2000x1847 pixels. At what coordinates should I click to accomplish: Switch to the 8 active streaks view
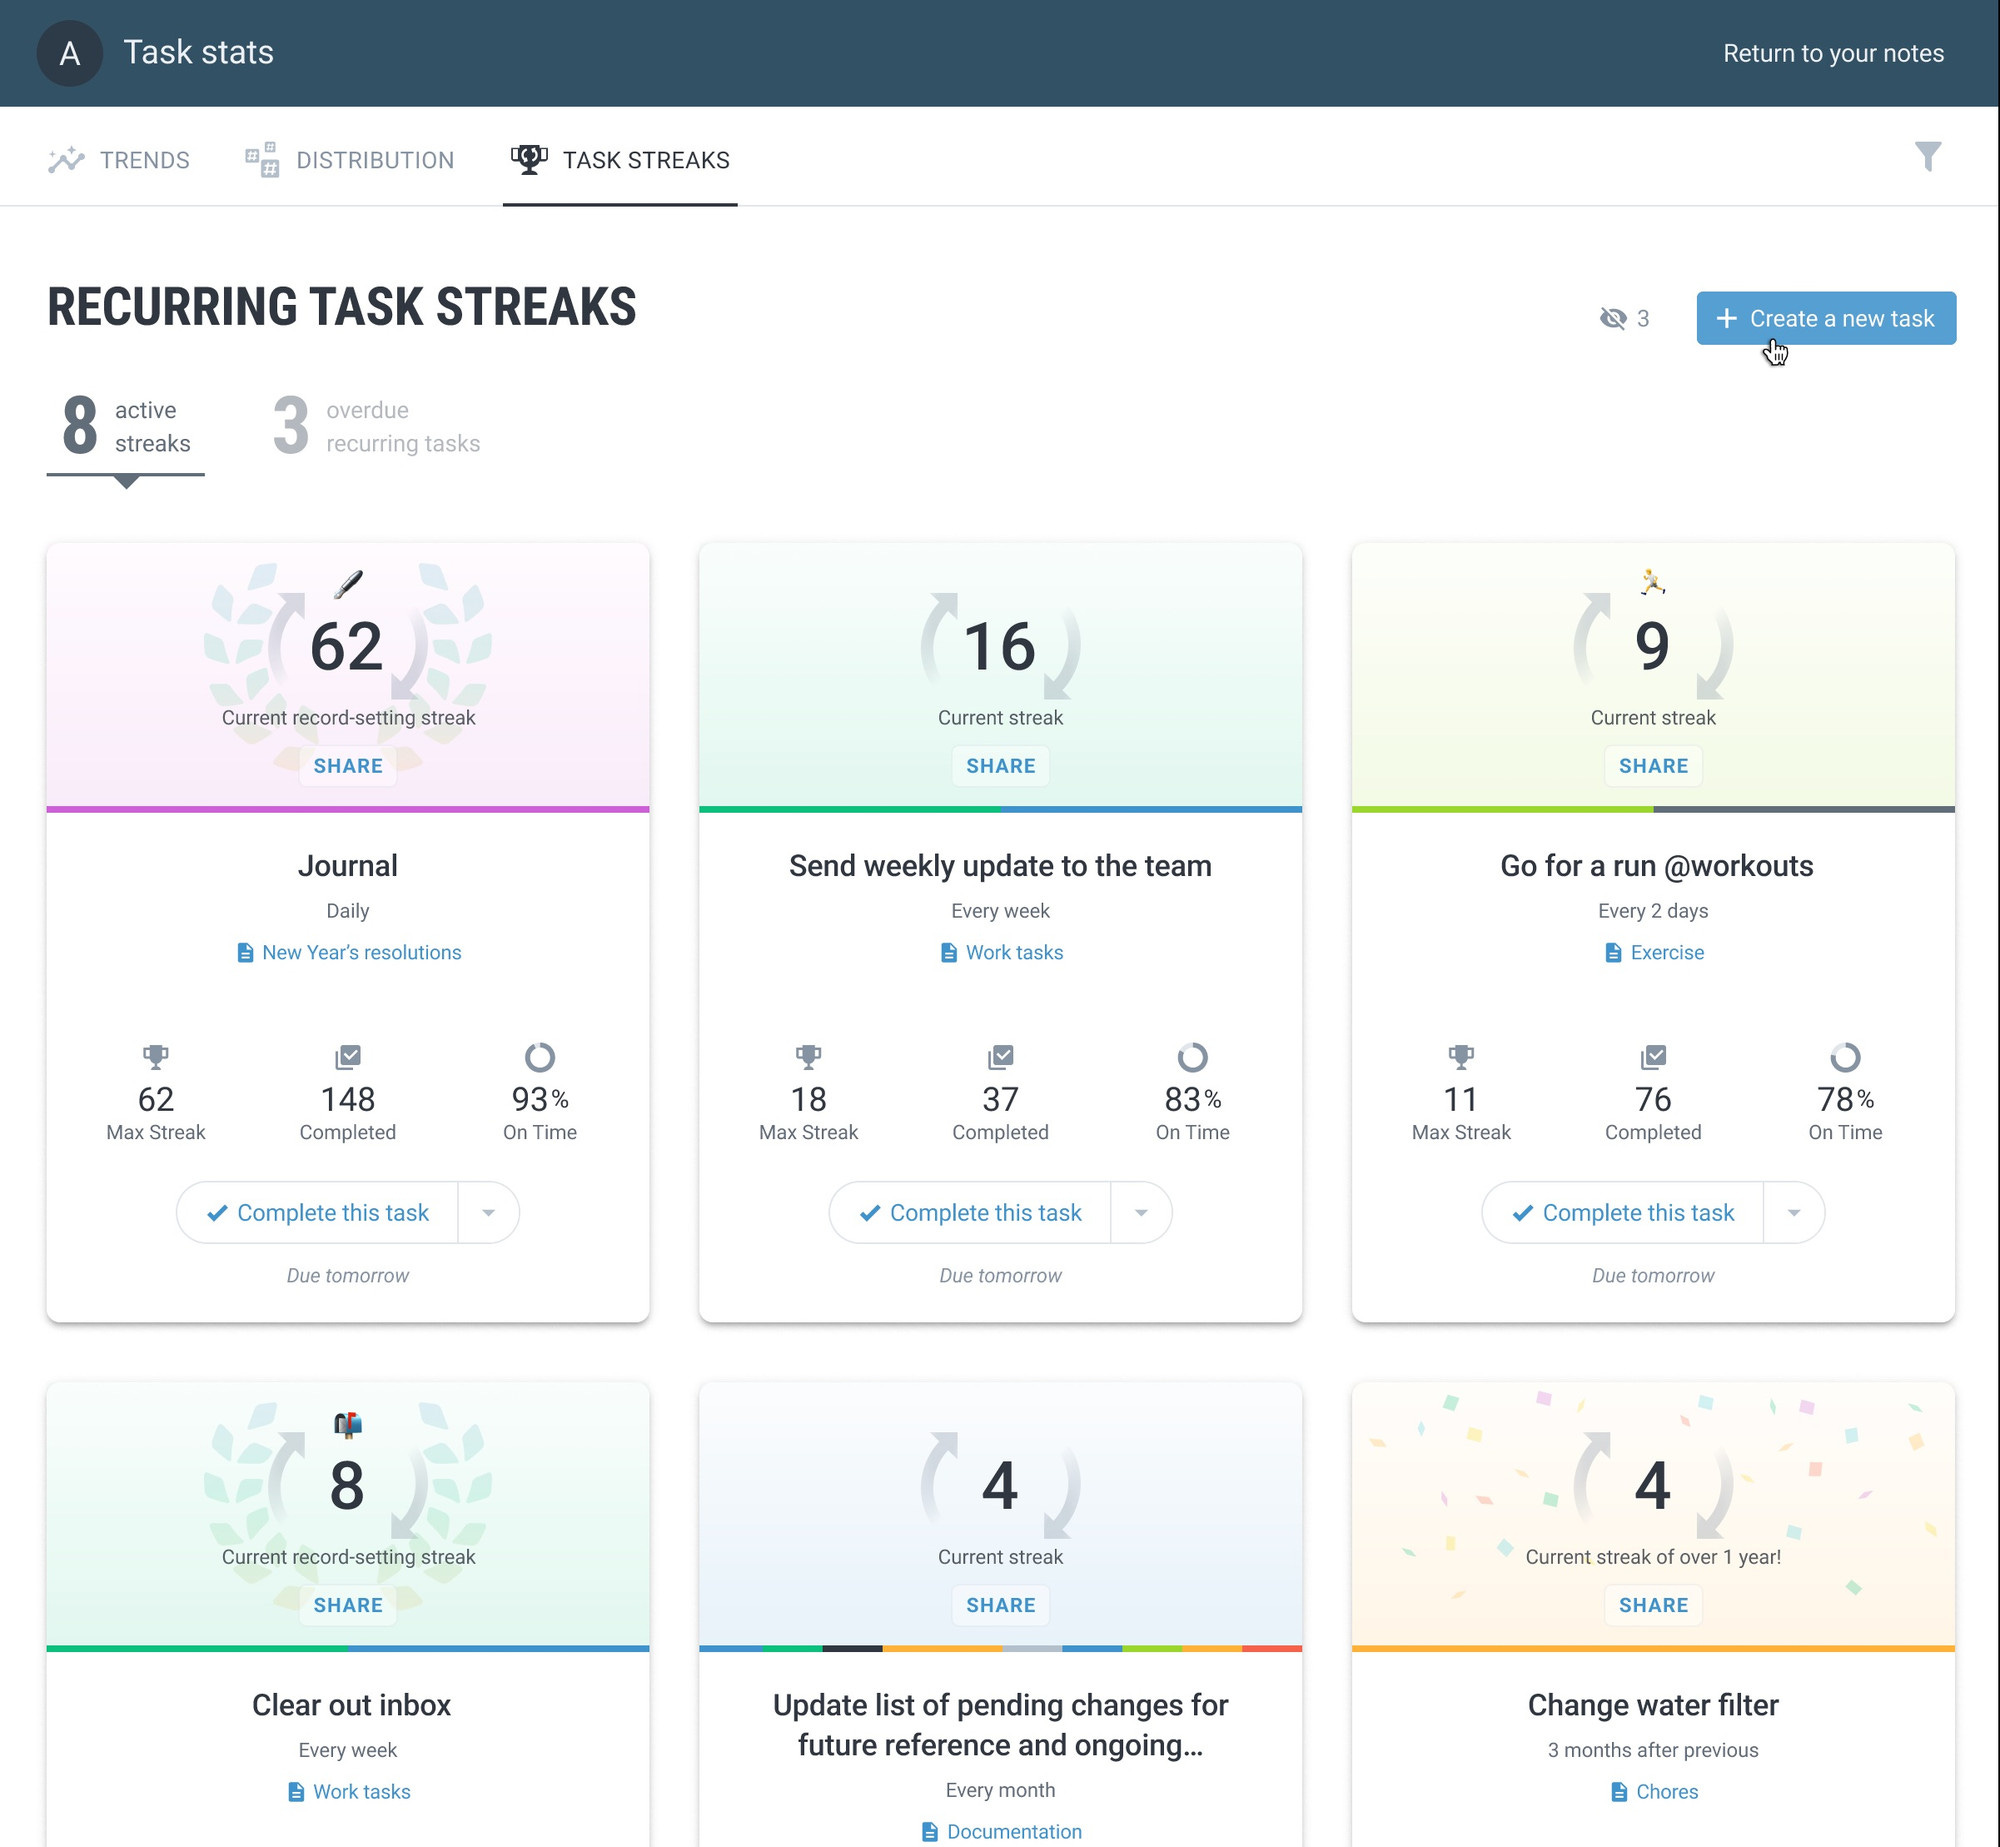click(126, 427)
